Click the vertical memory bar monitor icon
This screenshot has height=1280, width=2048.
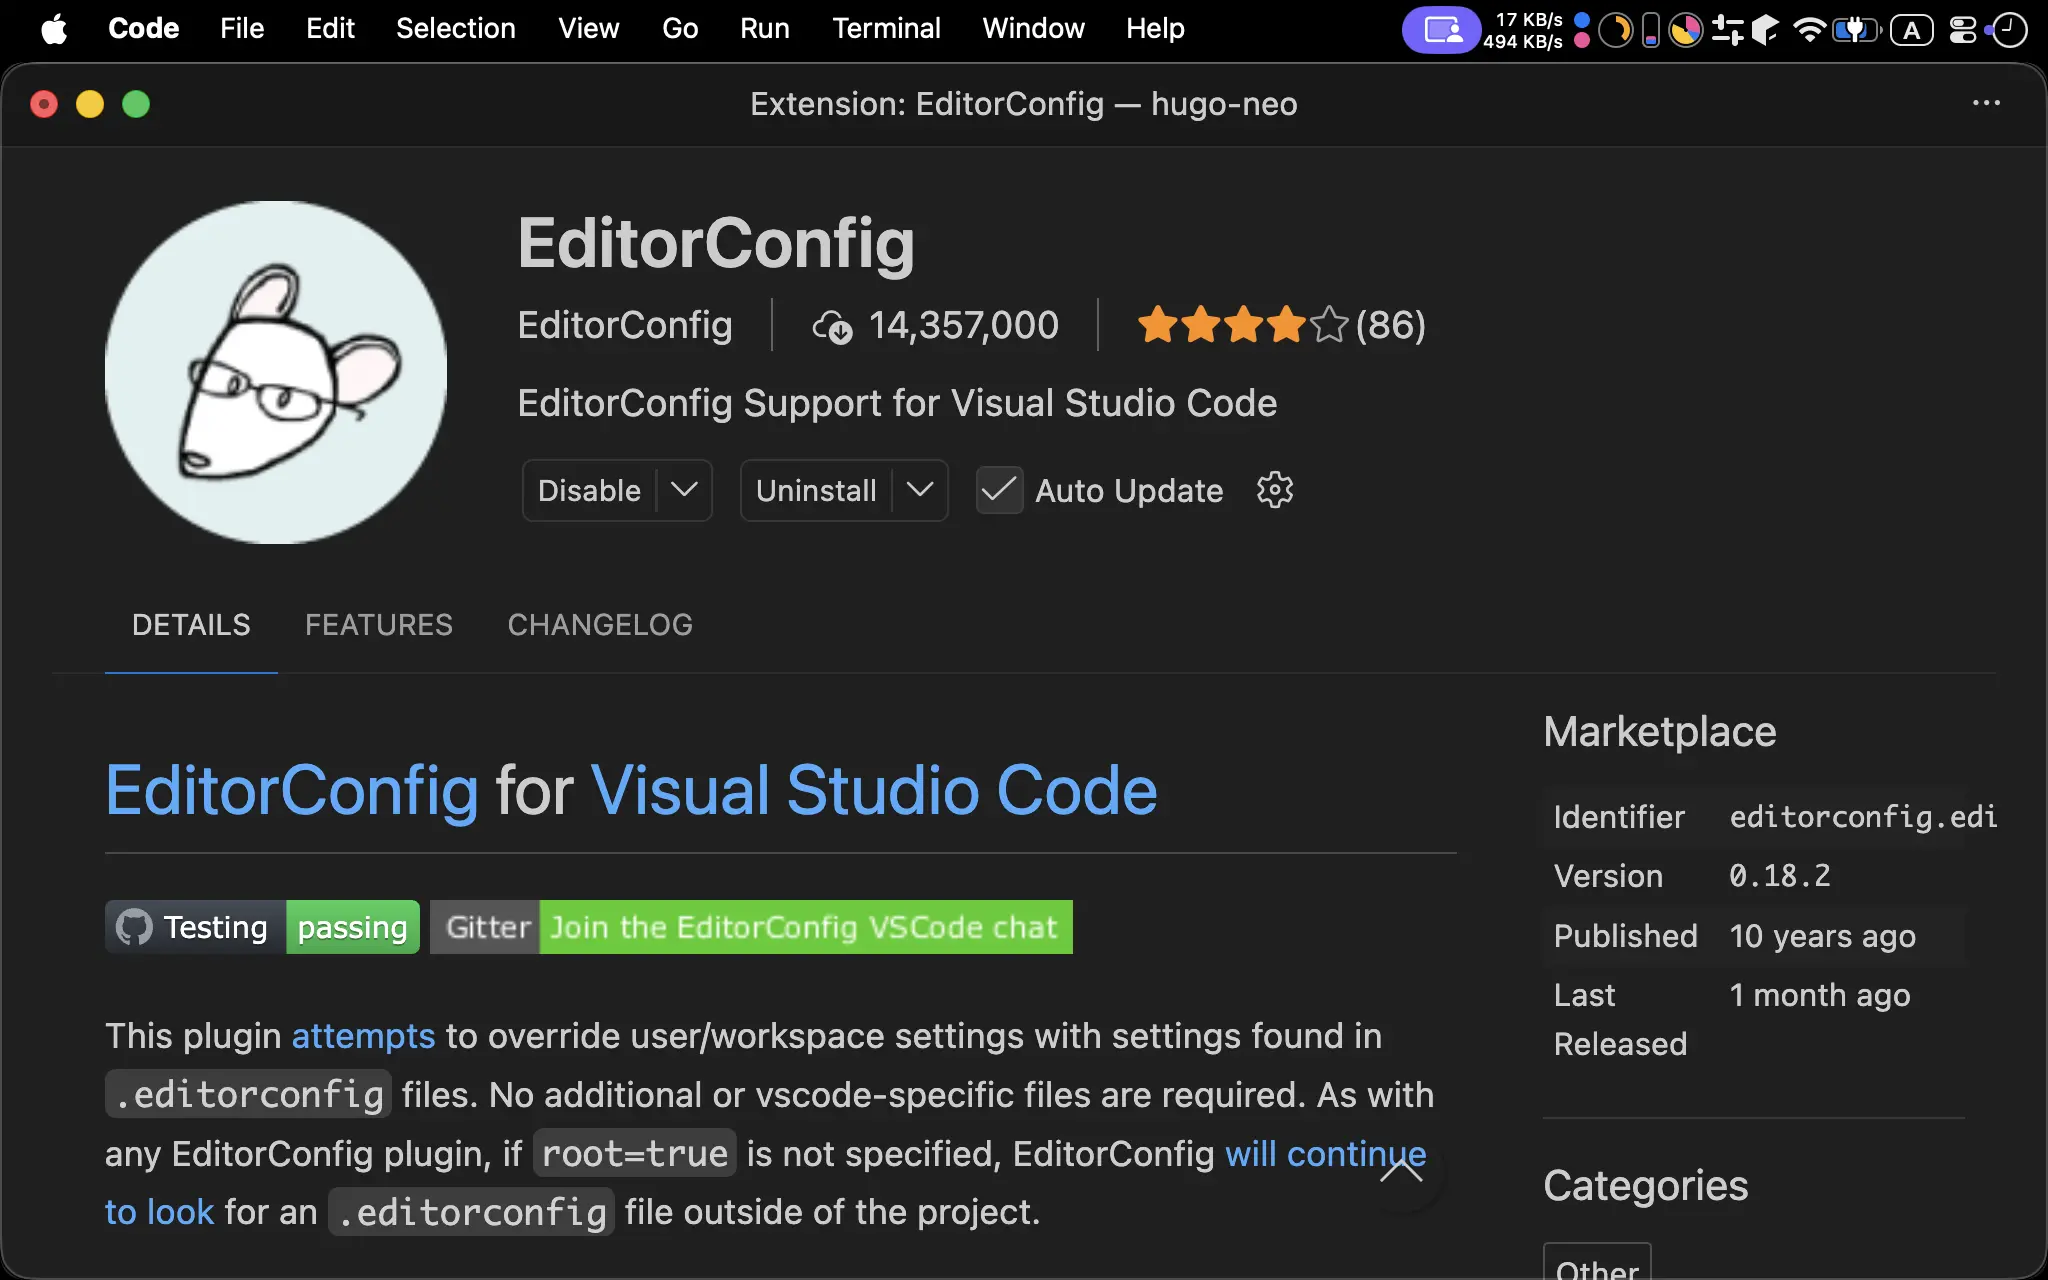[1651, 30]
